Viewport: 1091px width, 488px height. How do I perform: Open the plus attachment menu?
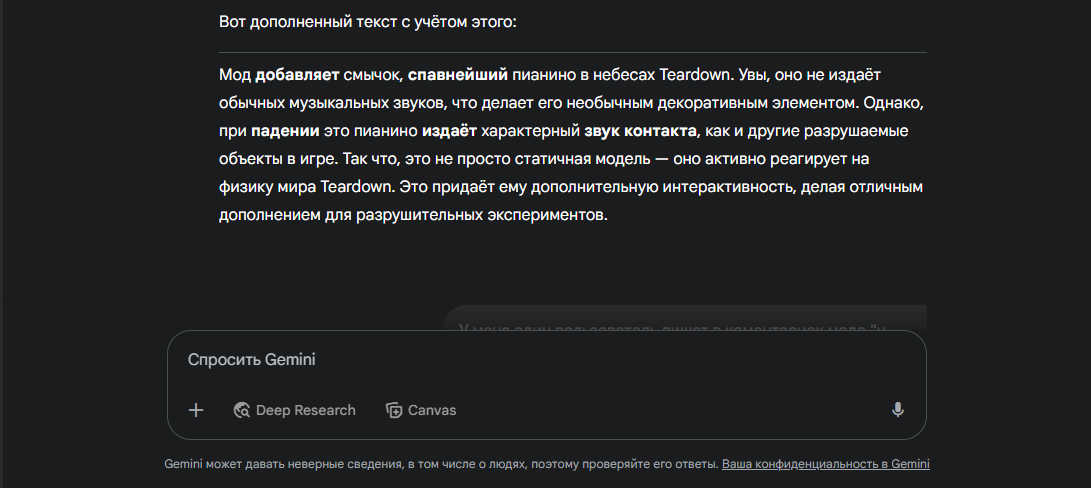196,410
